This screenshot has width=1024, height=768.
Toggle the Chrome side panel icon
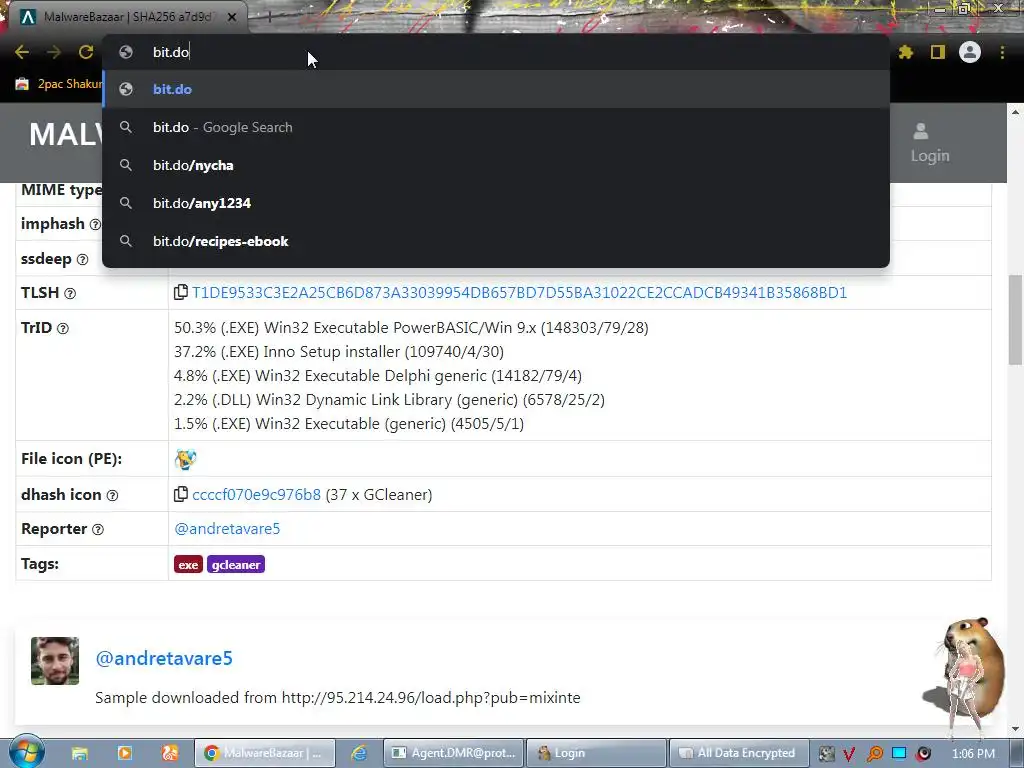(938, 52)
